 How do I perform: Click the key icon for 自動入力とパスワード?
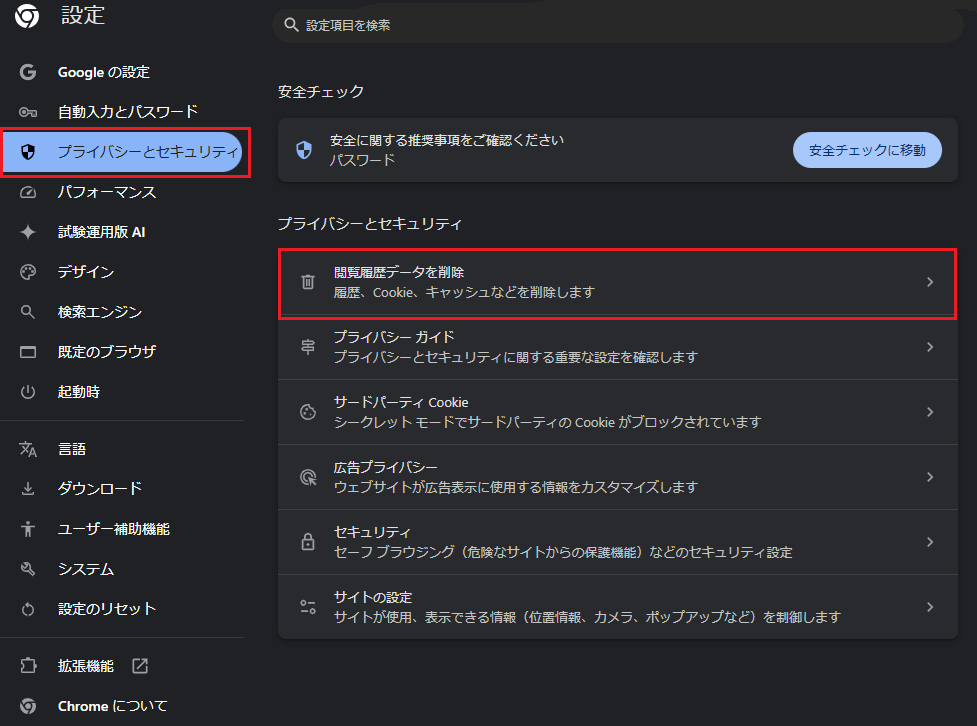point(28,112)
